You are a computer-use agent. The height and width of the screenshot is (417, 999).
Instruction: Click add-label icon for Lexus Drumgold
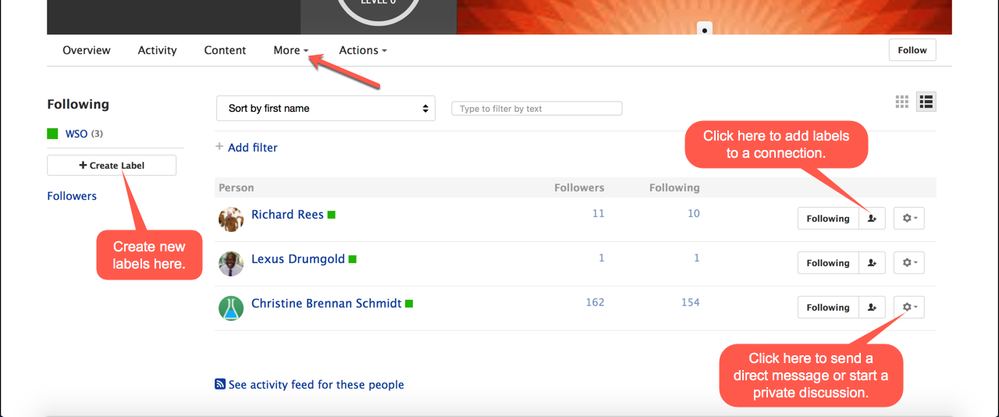pyautogui.click(x=872, y=263)
